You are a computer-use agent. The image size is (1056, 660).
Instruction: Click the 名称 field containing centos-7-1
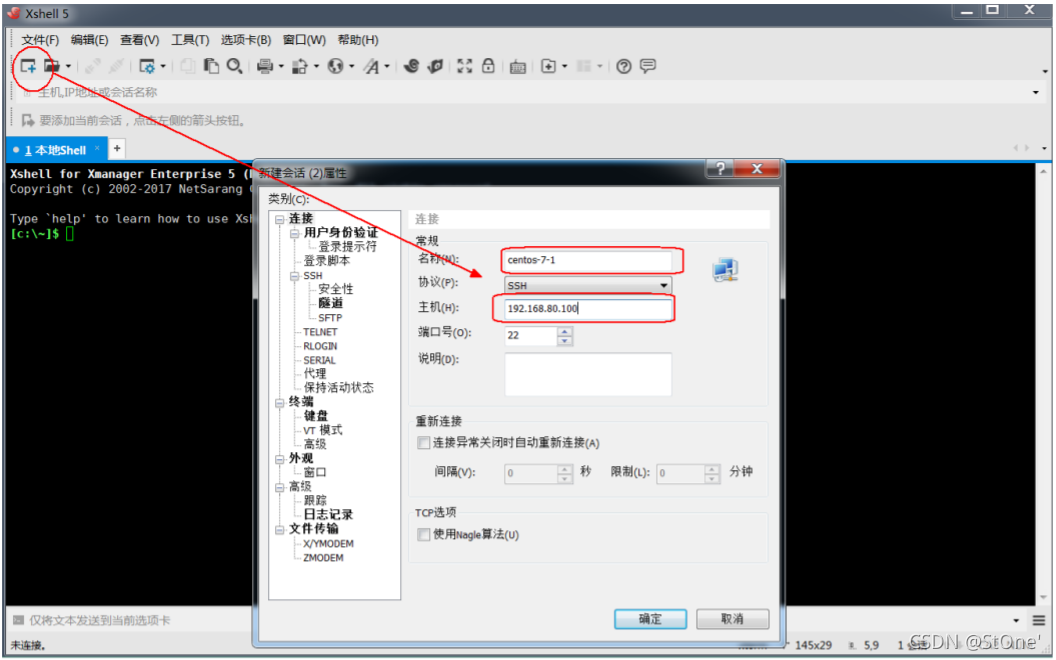(x=588, y=261)
